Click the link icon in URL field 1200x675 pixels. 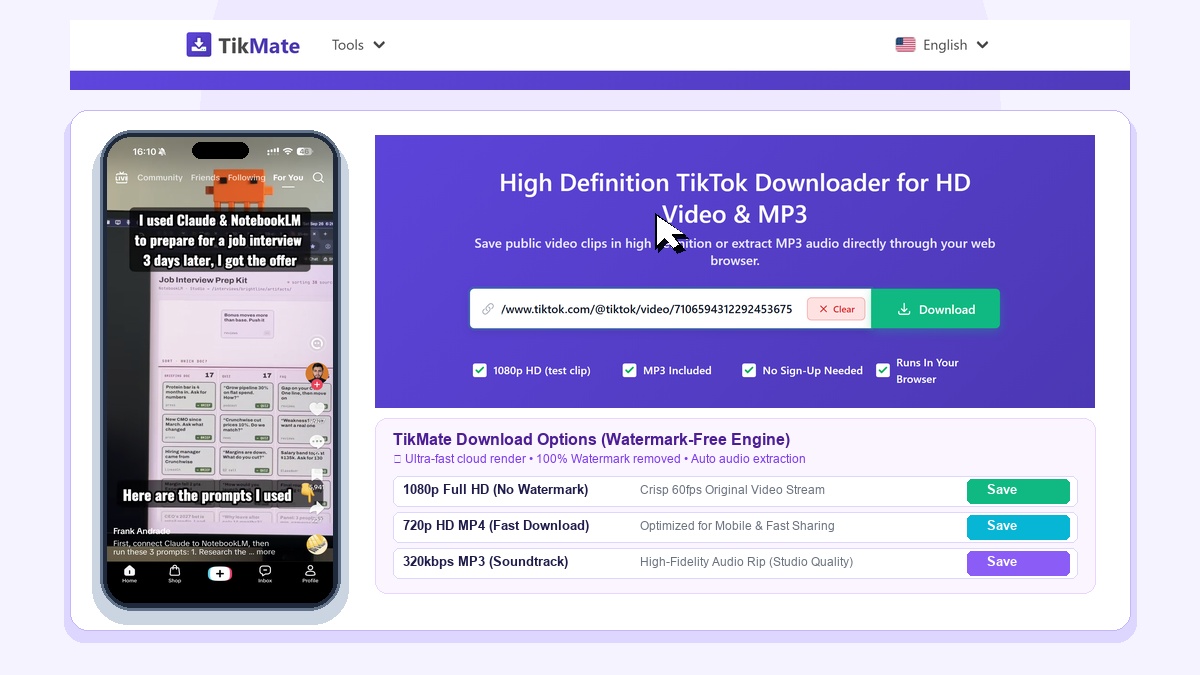coord(488,309)
